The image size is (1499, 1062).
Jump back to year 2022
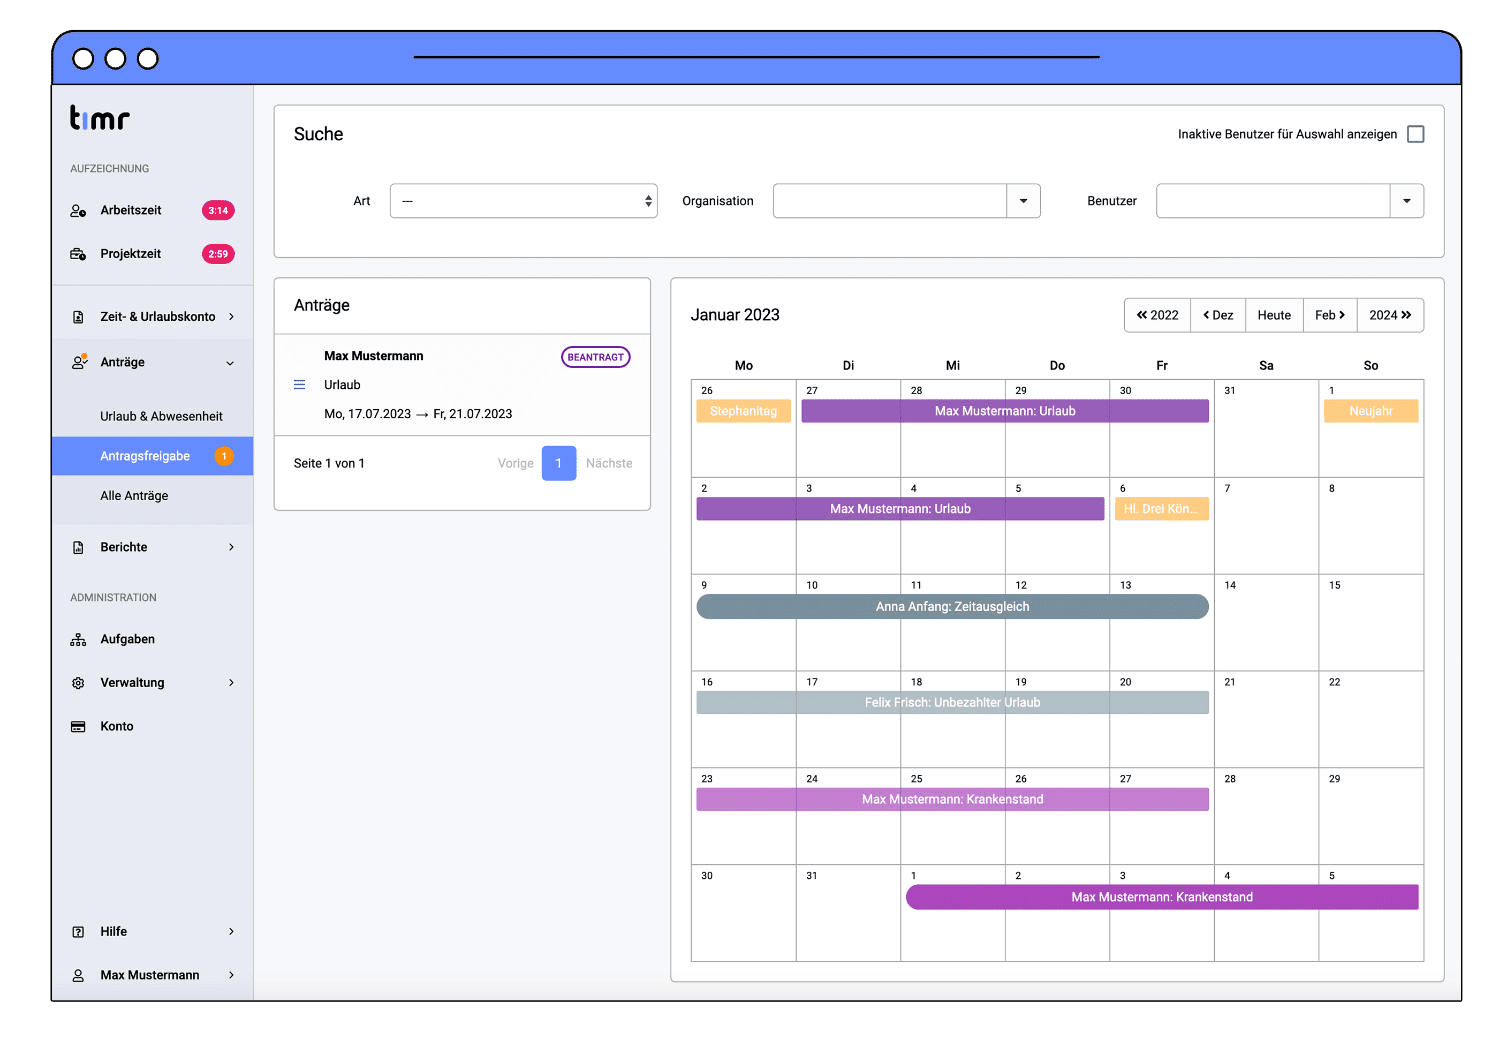(1157, 315)
